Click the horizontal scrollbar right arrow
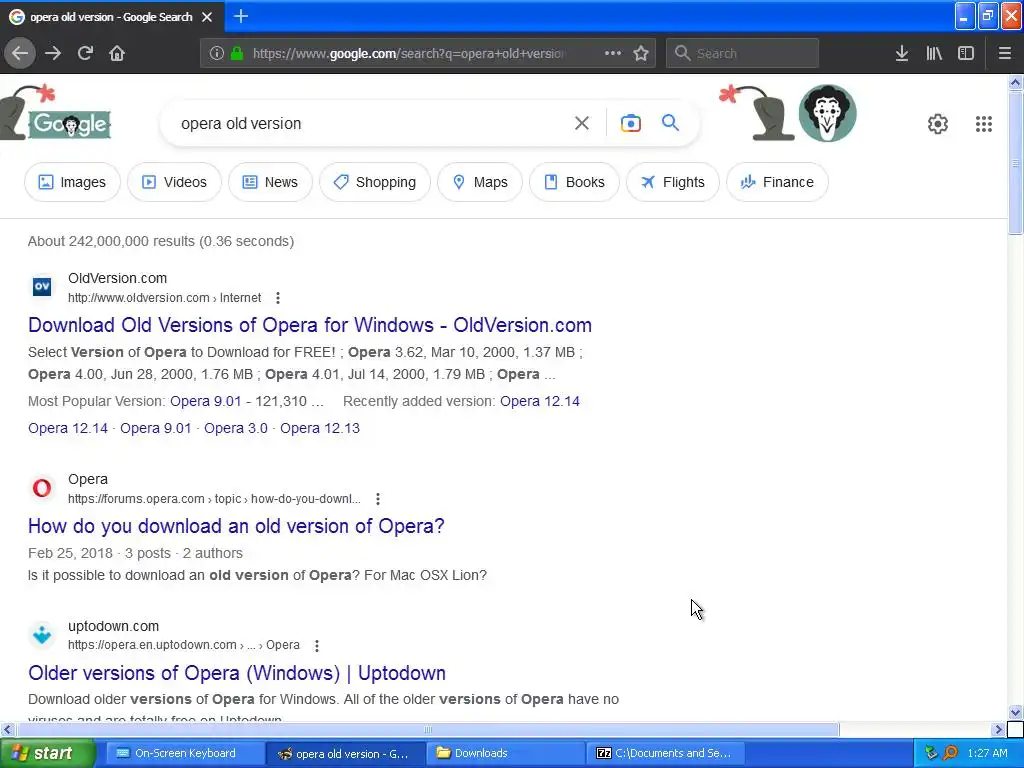 point(999,729)
